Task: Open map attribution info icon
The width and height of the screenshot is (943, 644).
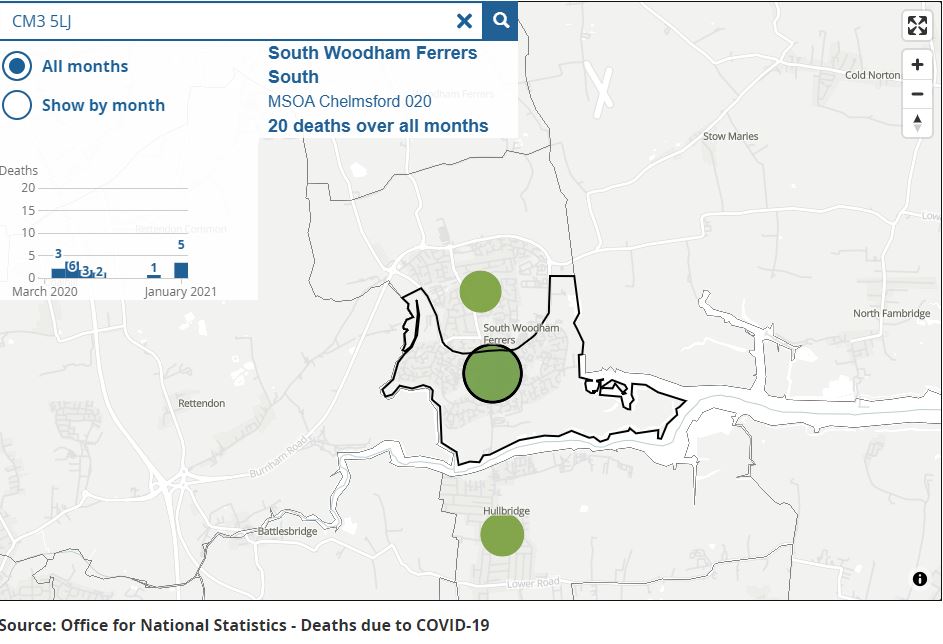Action: (919, 579)
